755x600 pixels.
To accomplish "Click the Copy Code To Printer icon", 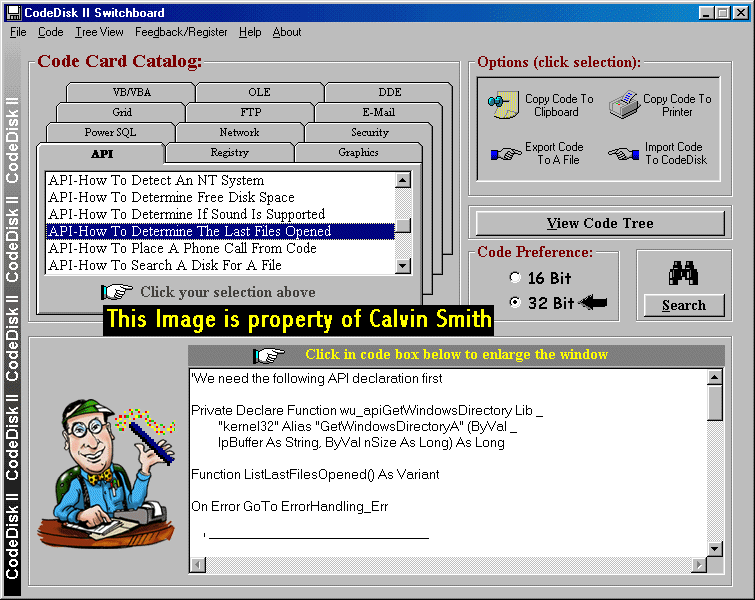I will click(625, 104).
